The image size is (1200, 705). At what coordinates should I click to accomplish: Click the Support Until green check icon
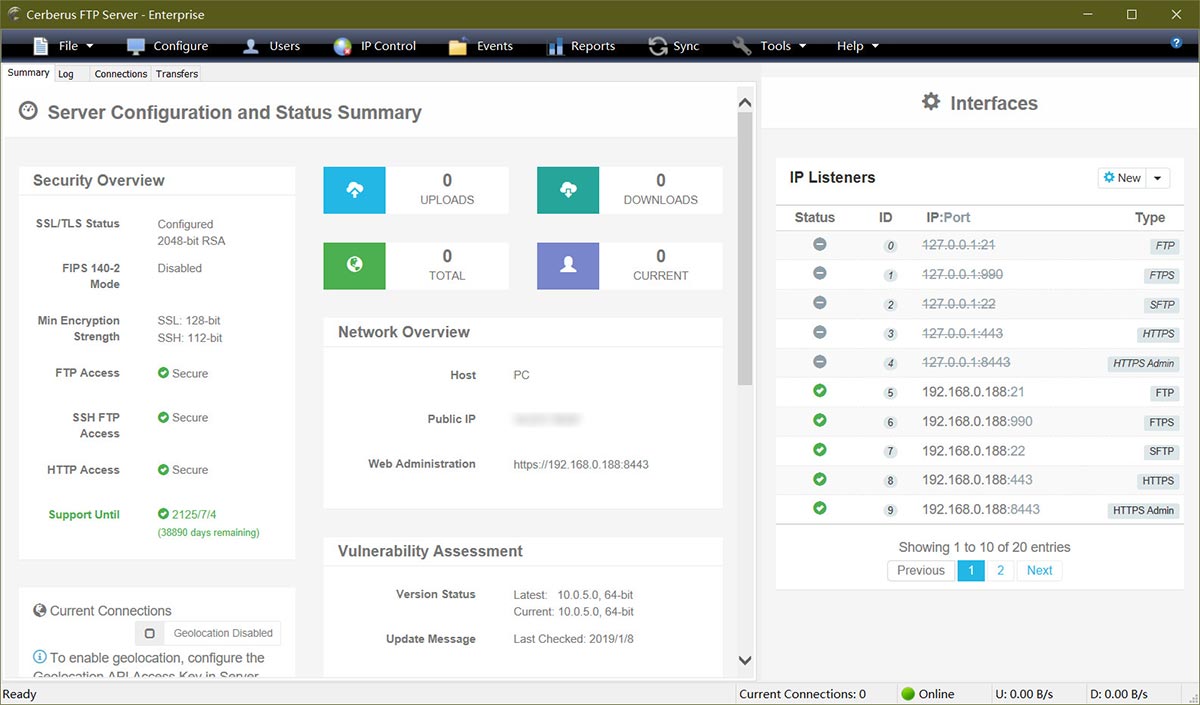point(163,514)
